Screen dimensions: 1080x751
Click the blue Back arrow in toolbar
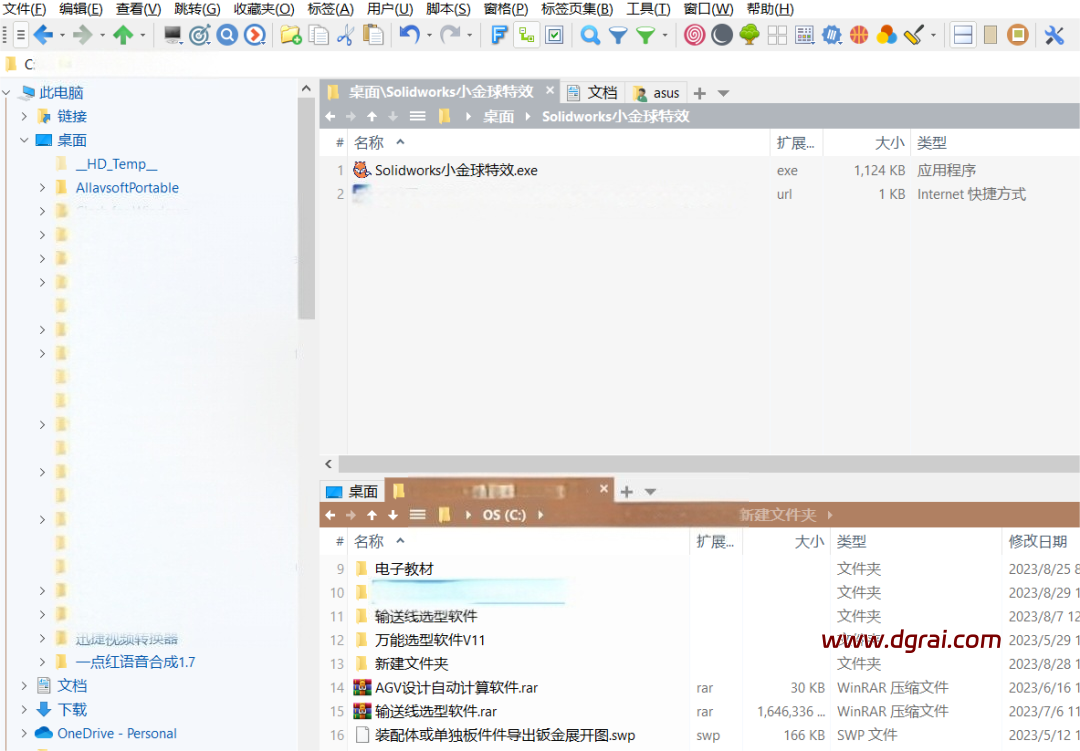[x=43, y=35]
